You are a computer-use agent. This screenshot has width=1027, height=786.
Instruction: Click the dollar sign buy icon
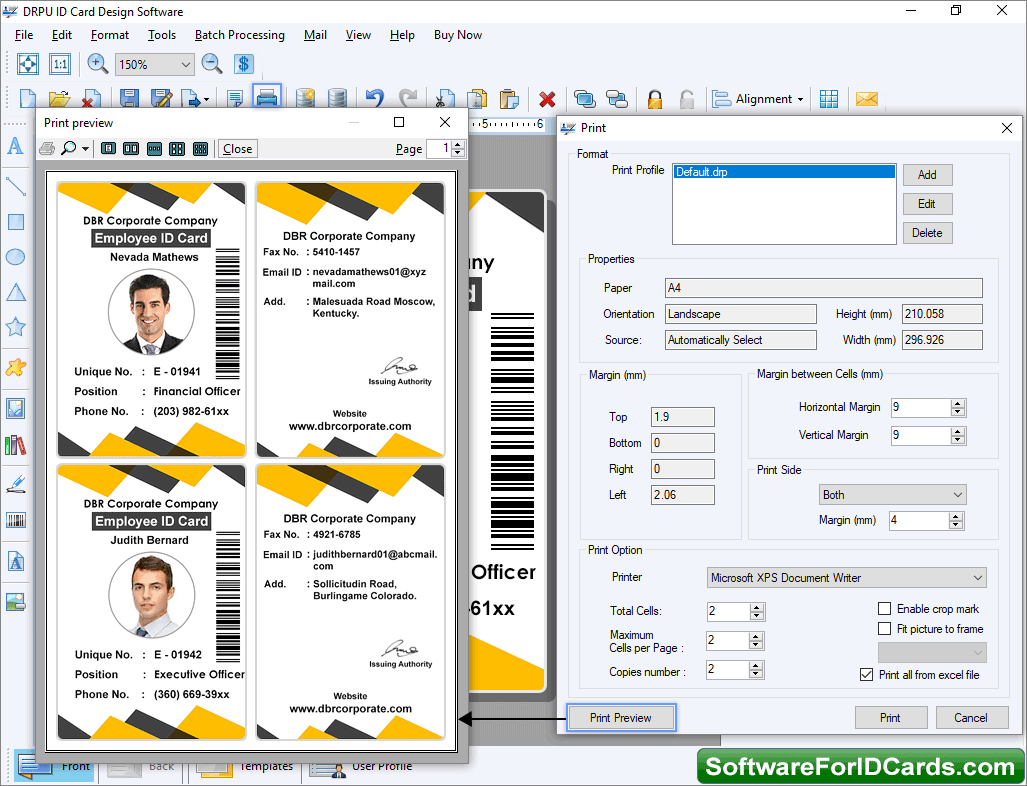point(243,64)
